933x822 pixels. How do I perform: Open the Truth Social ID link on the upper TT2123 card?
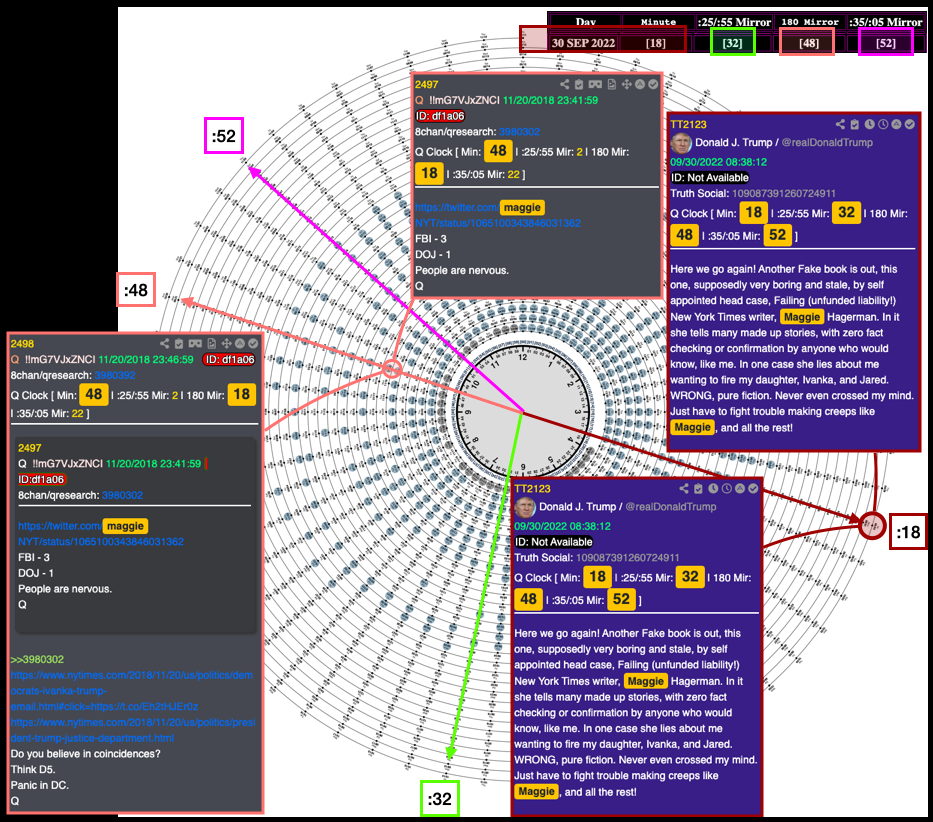coord(784,193)
